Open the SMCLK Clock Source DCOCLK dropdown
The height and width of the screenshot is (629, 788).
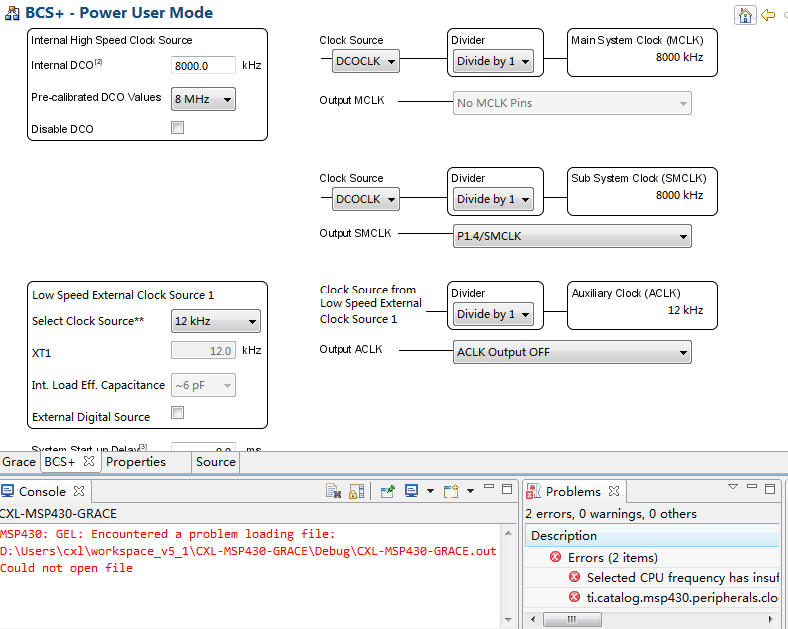point(365,199)
